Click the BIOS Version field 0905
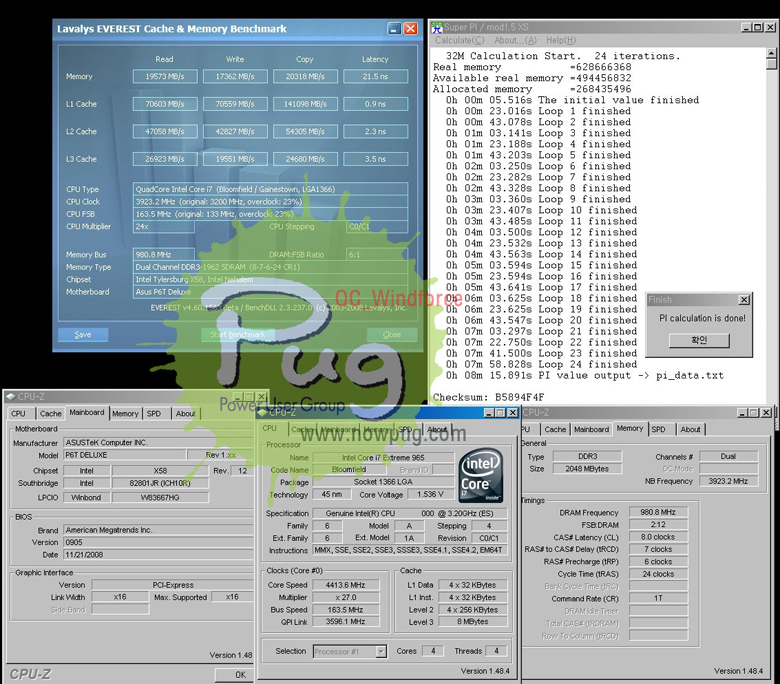Image resolution: width=780 pixels, height=684 pixels. (158, 542)
